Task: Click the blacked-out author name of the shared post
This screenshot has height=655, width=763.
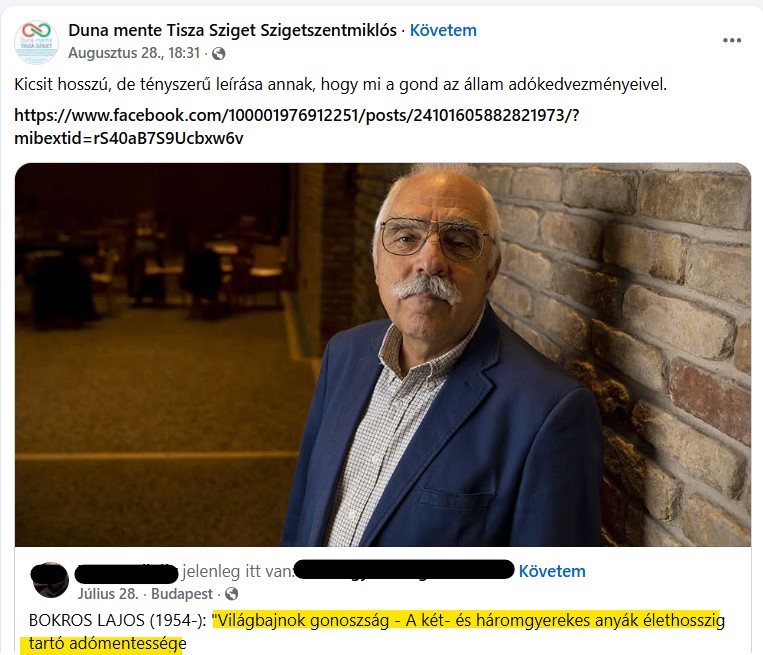Action: pos(127,574)
